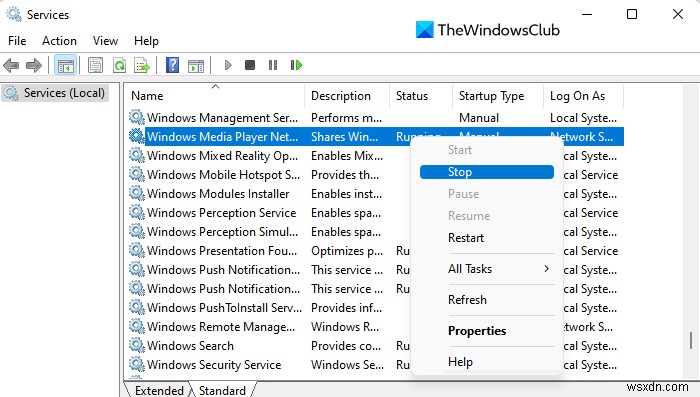The image size is (700, 397).
Task: Switch to the Standard tab
Action: tap(222, 390)
